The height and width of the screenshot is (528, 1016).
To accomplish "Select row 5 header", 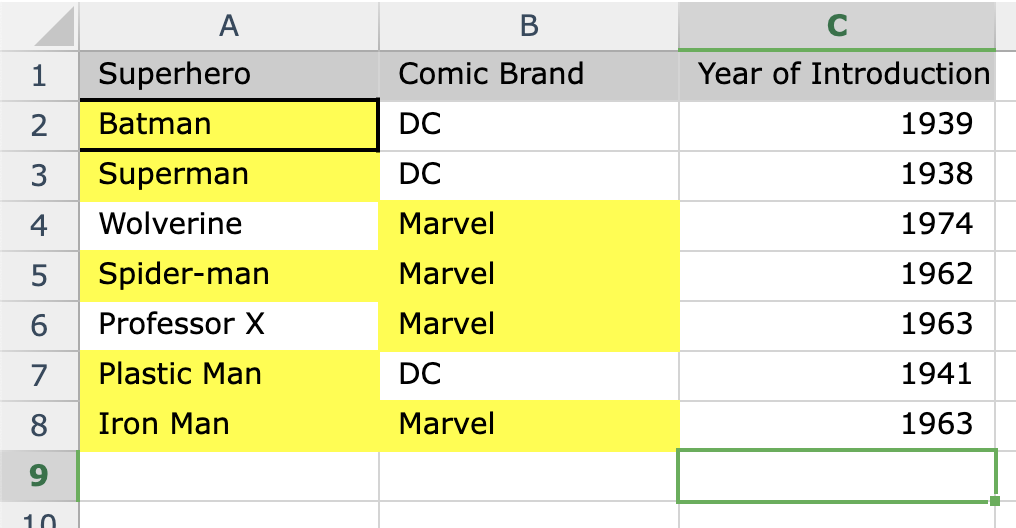I will pos(39,275).
